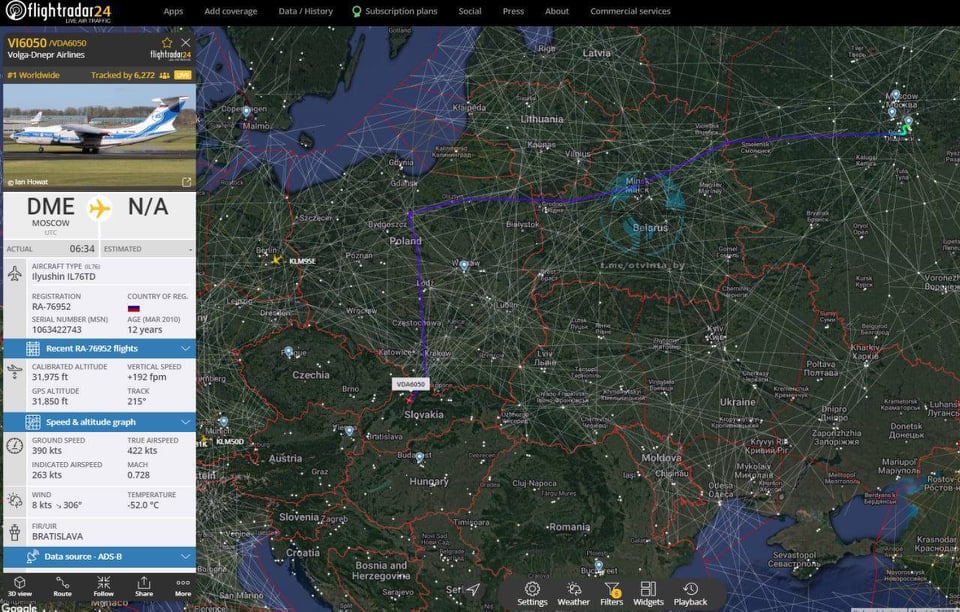
Task: Select the VDA6050 aircraft marker on map
Action: tap(410, 400)
